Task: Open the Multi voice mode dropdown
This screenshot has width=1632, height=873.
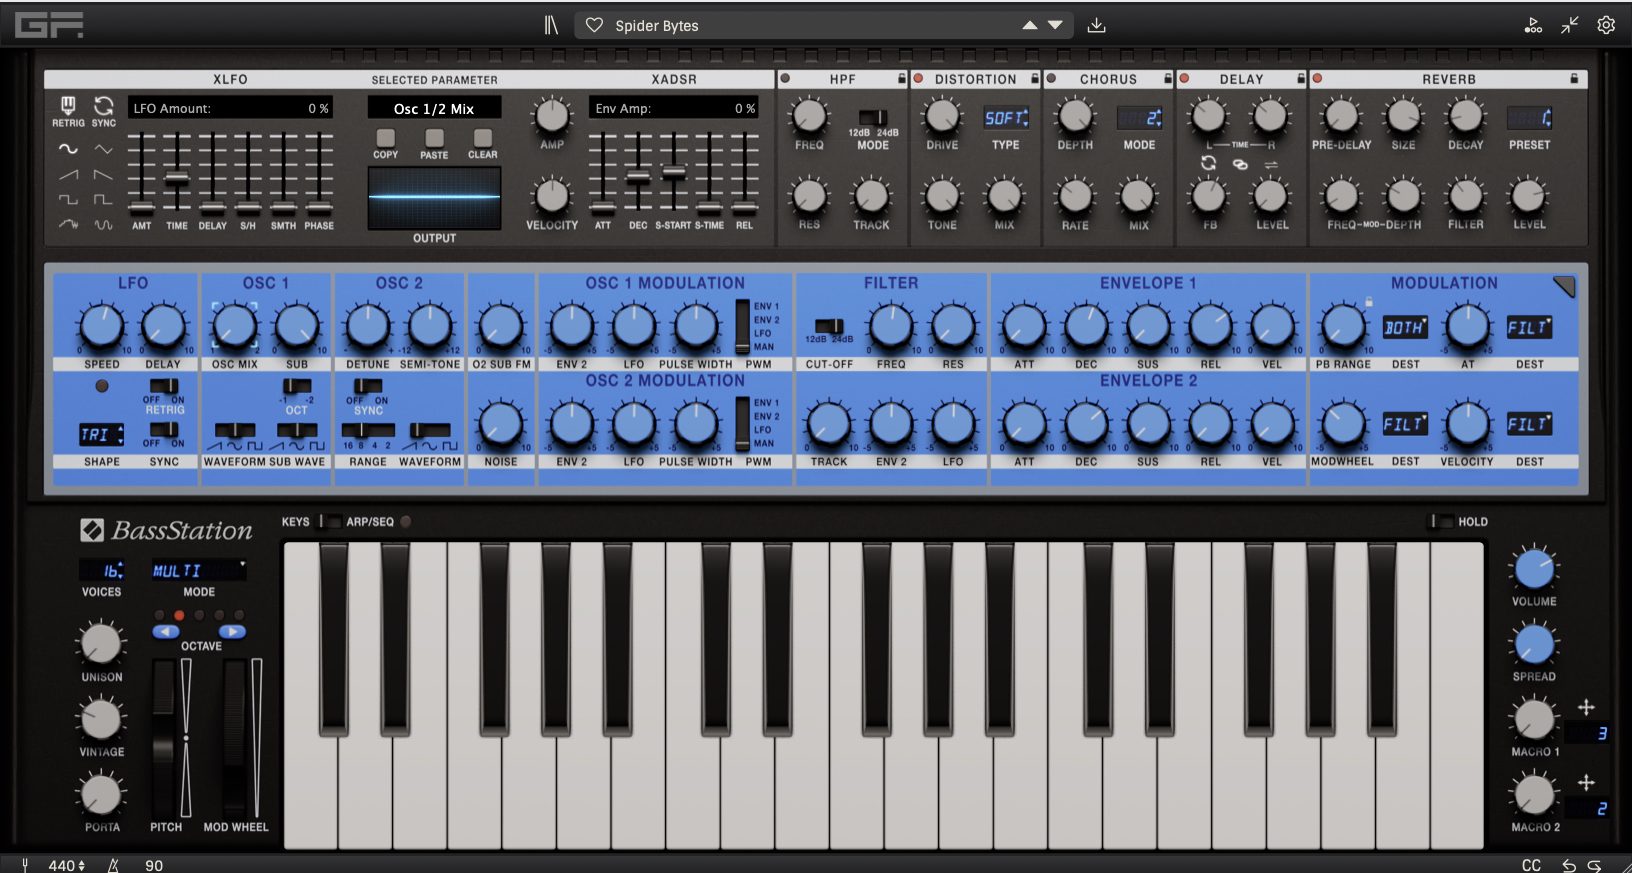Action: (198, 570)
